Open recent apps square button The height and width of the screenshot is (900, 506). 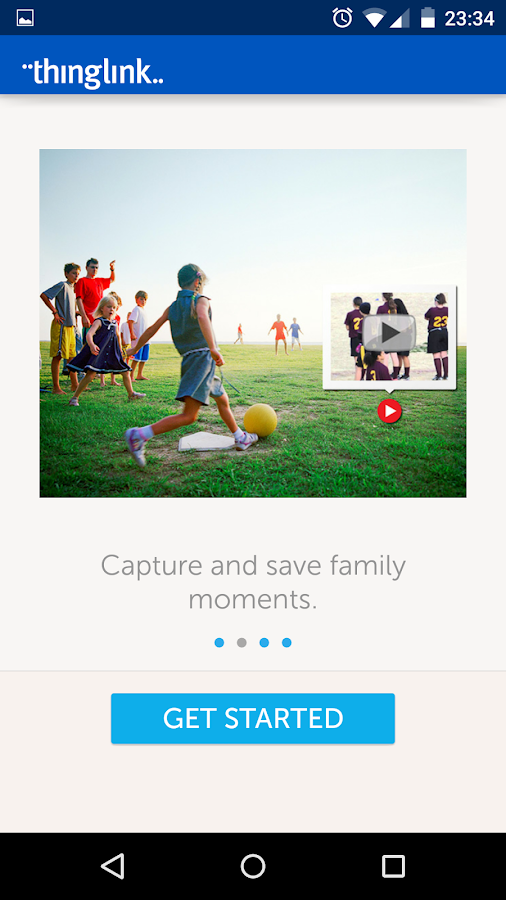(394, 866)
